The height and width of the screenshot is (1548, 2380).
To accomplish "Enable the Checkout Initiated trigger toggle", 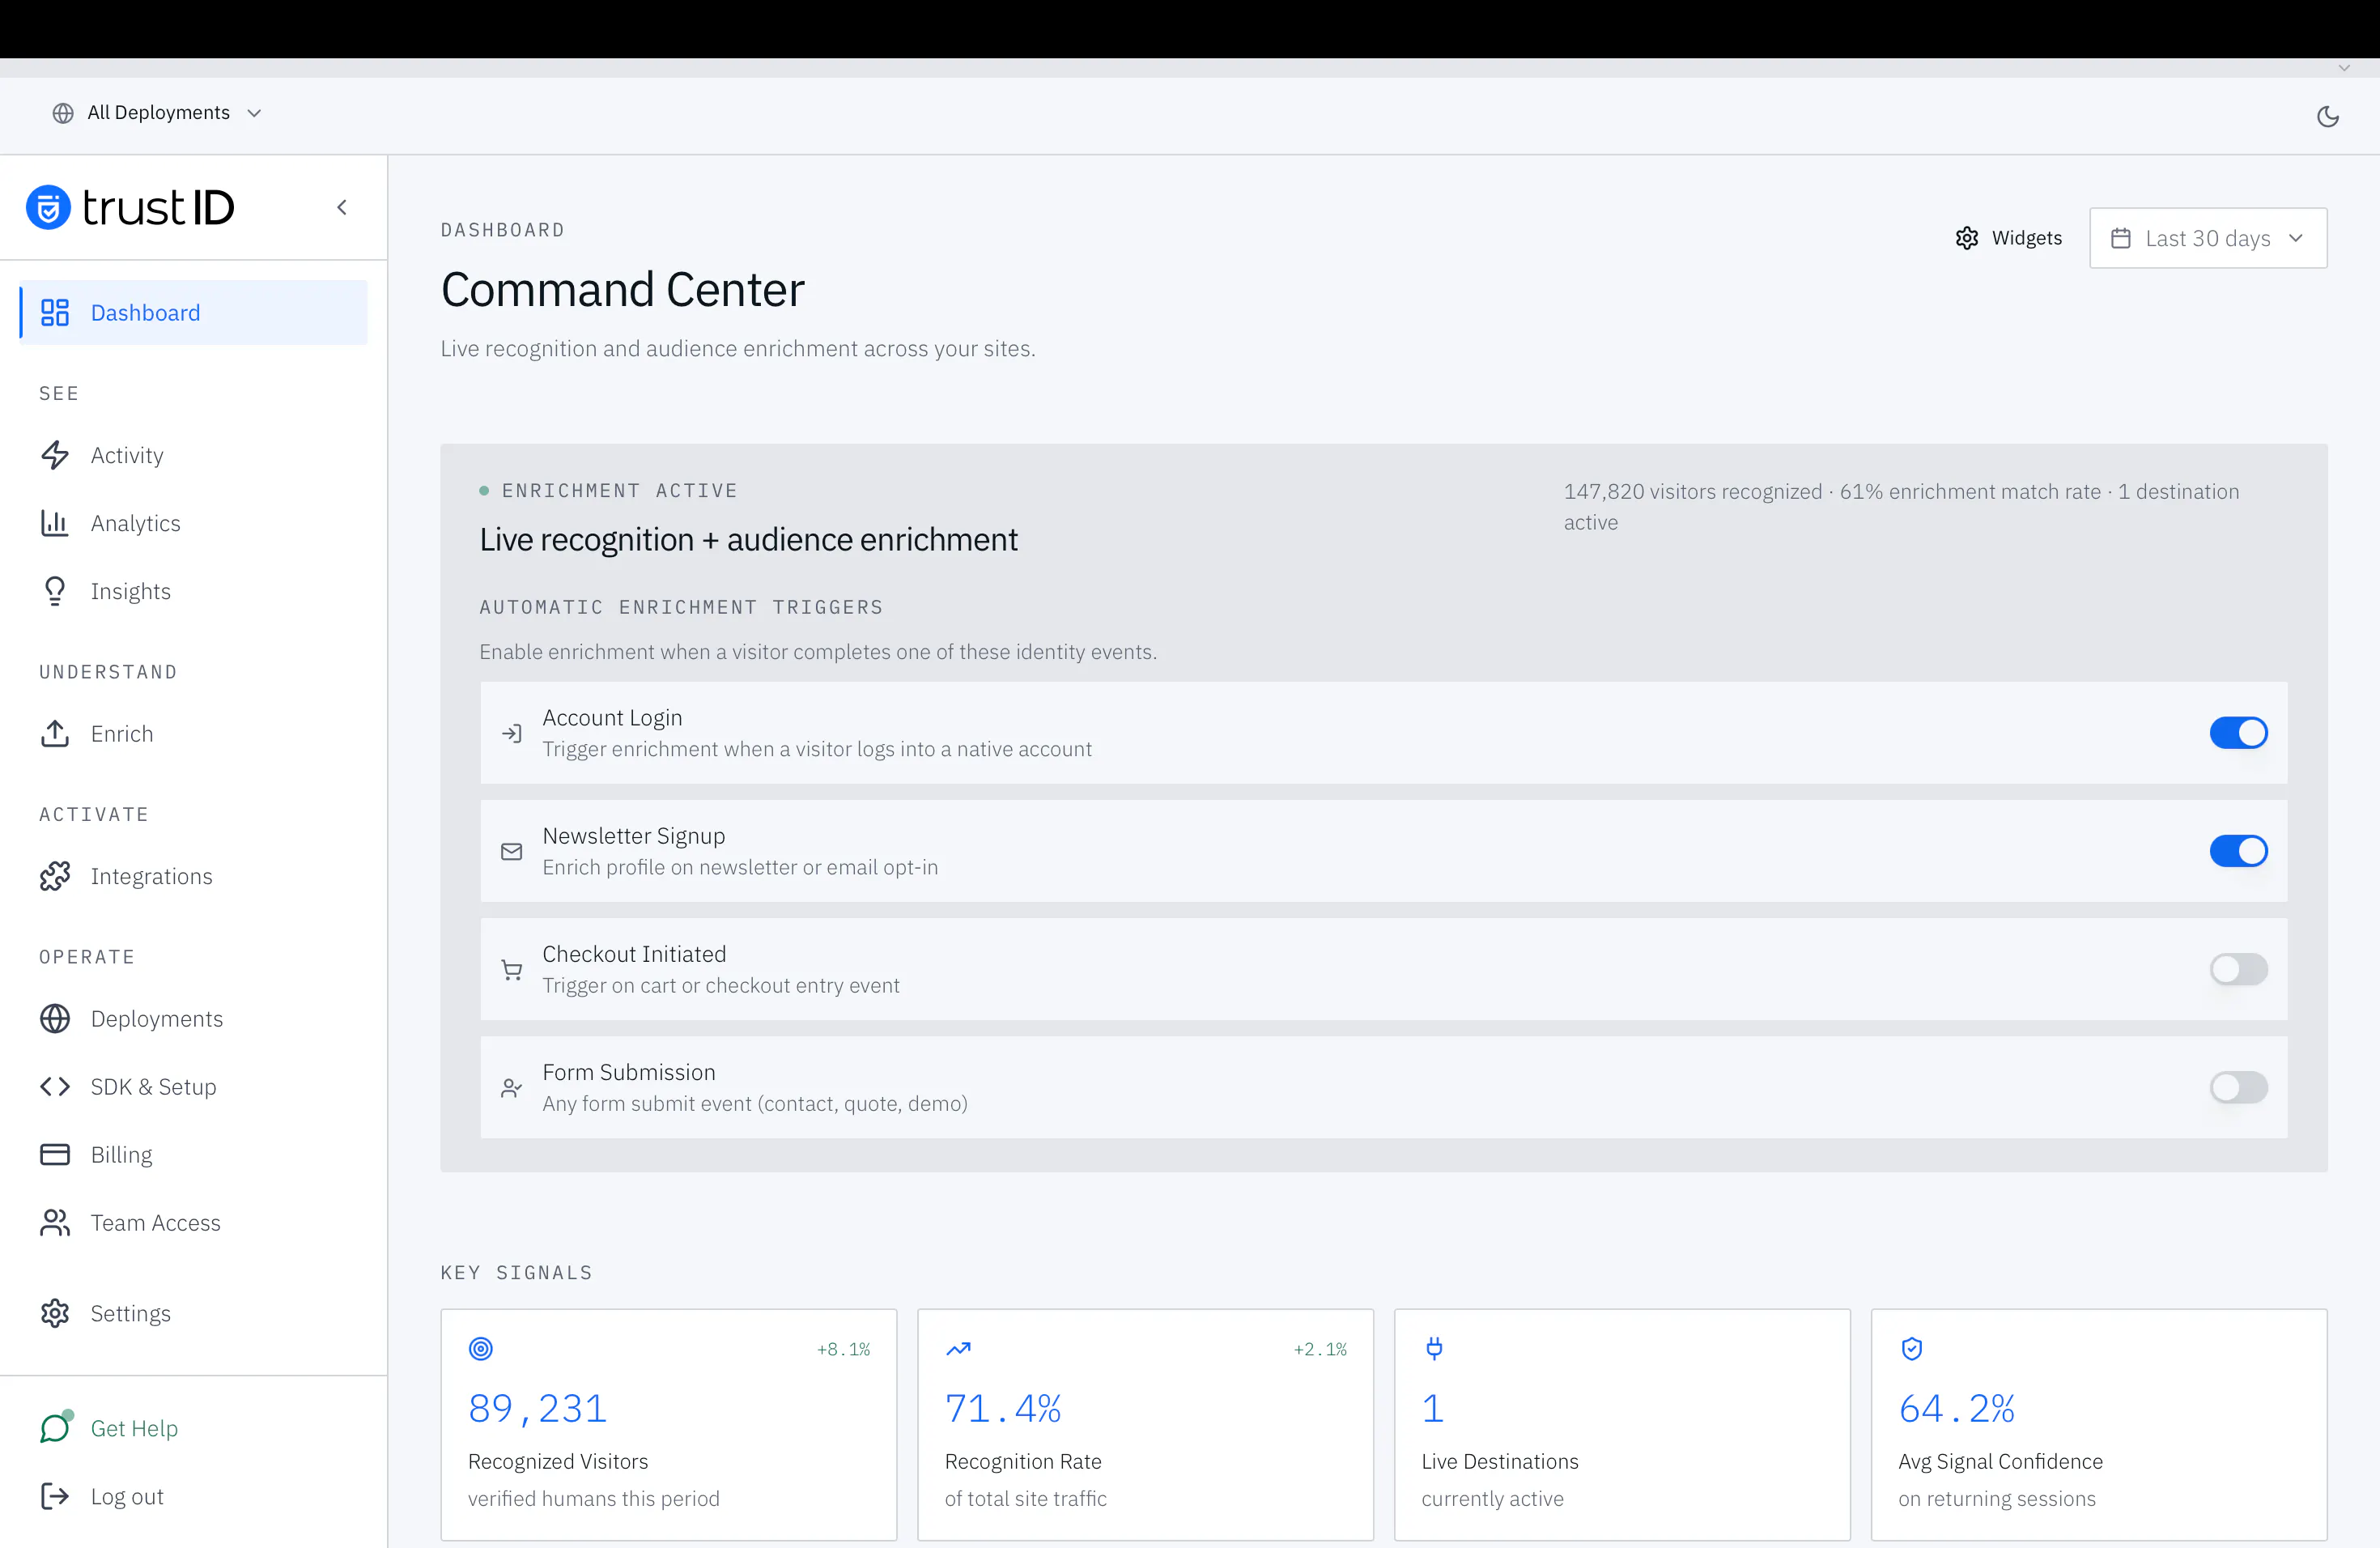I will (2238, 969).
